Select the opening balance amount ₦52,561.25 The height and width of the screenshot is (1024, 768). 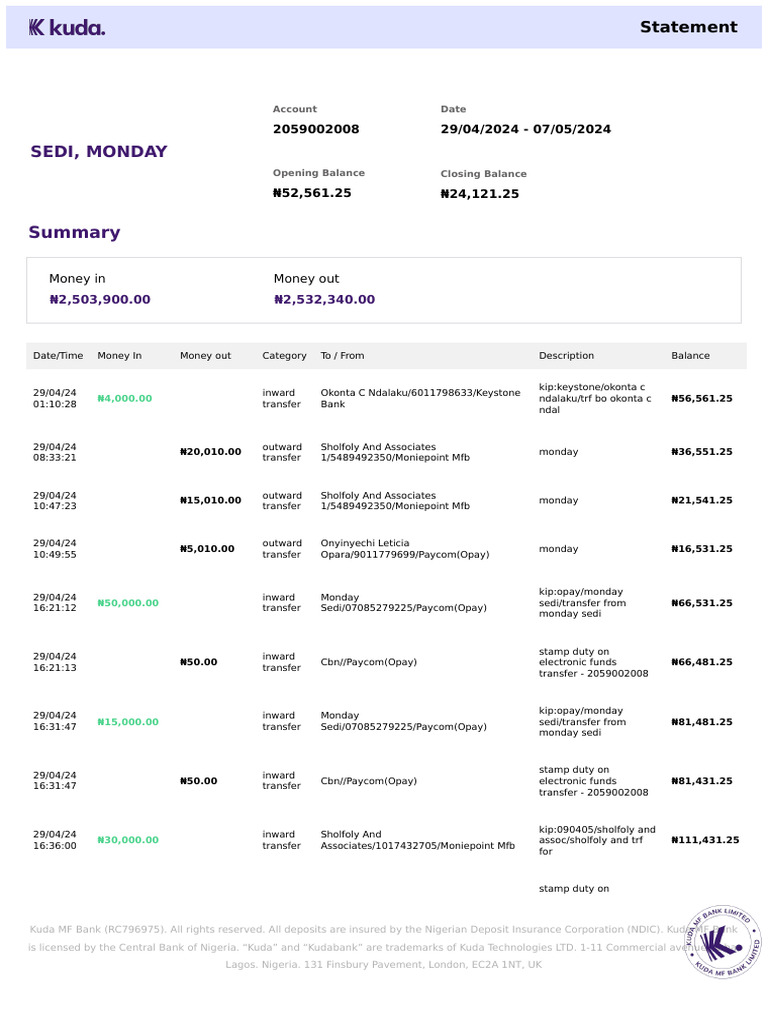(x=312, y=193)
